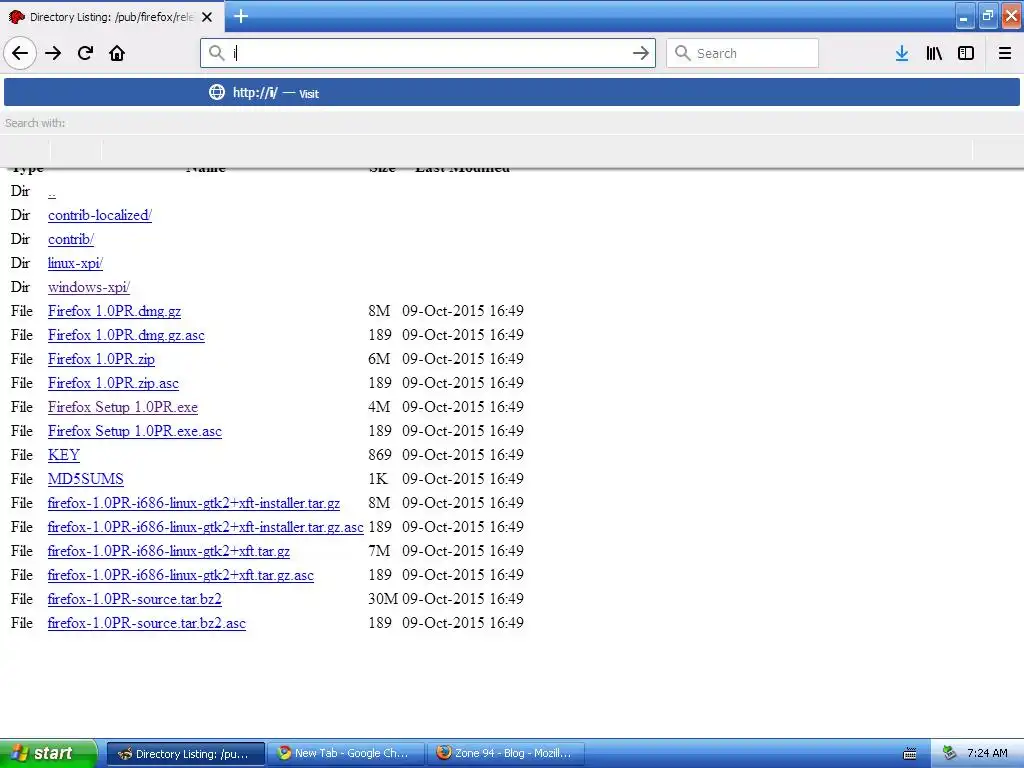
Task: Click the network tray icon
Action: click(949, 754)
